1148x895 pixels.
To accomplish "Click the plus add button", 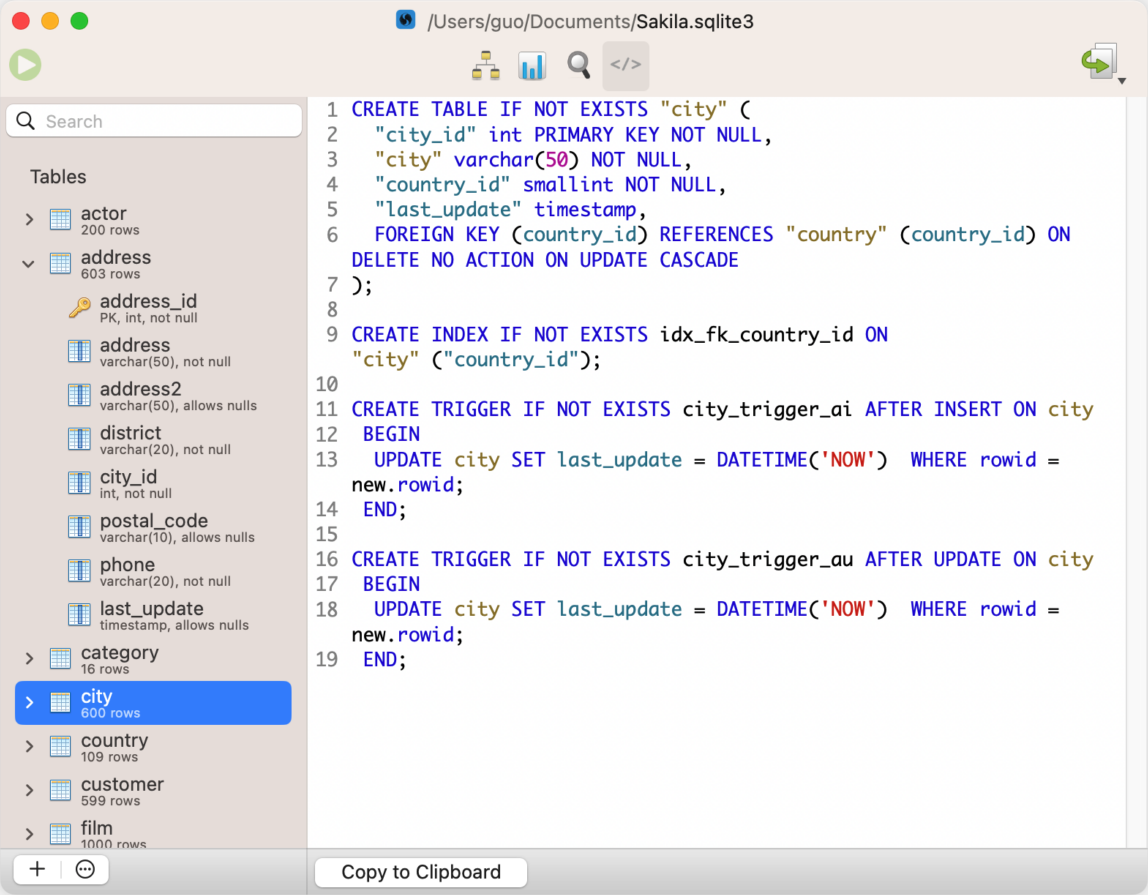I will coord(37,869).
